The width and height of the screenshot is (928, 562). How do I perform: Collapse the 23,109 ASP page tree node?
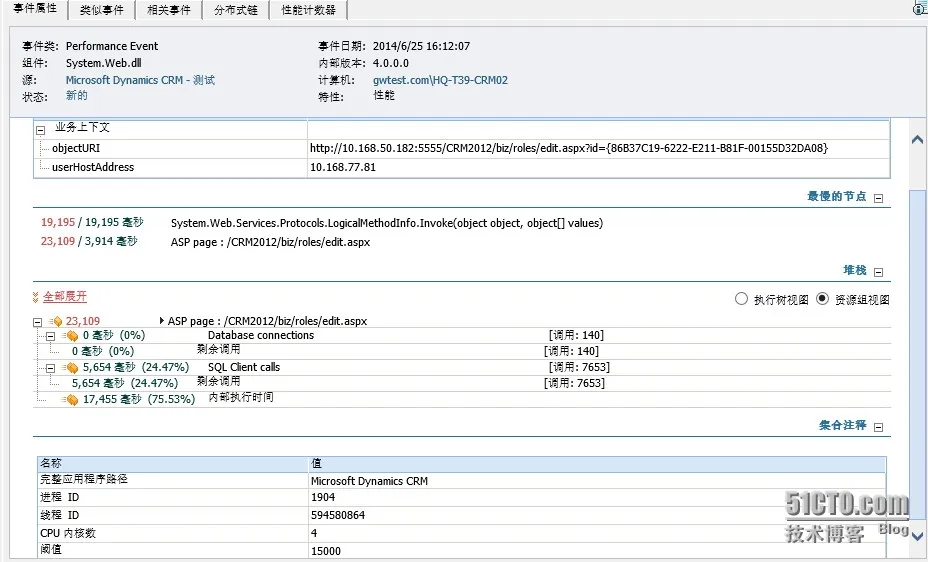click(37, 322)
